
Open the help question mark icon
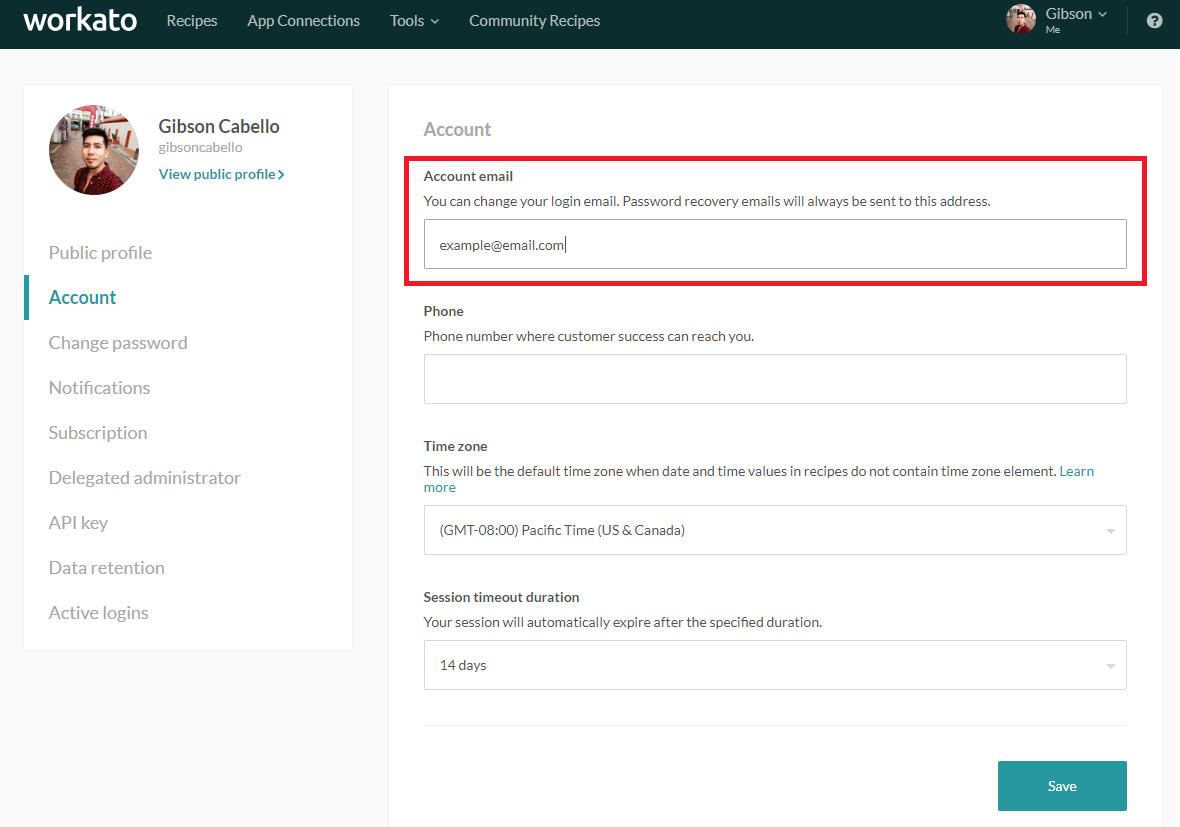(x=1154, y=21)
